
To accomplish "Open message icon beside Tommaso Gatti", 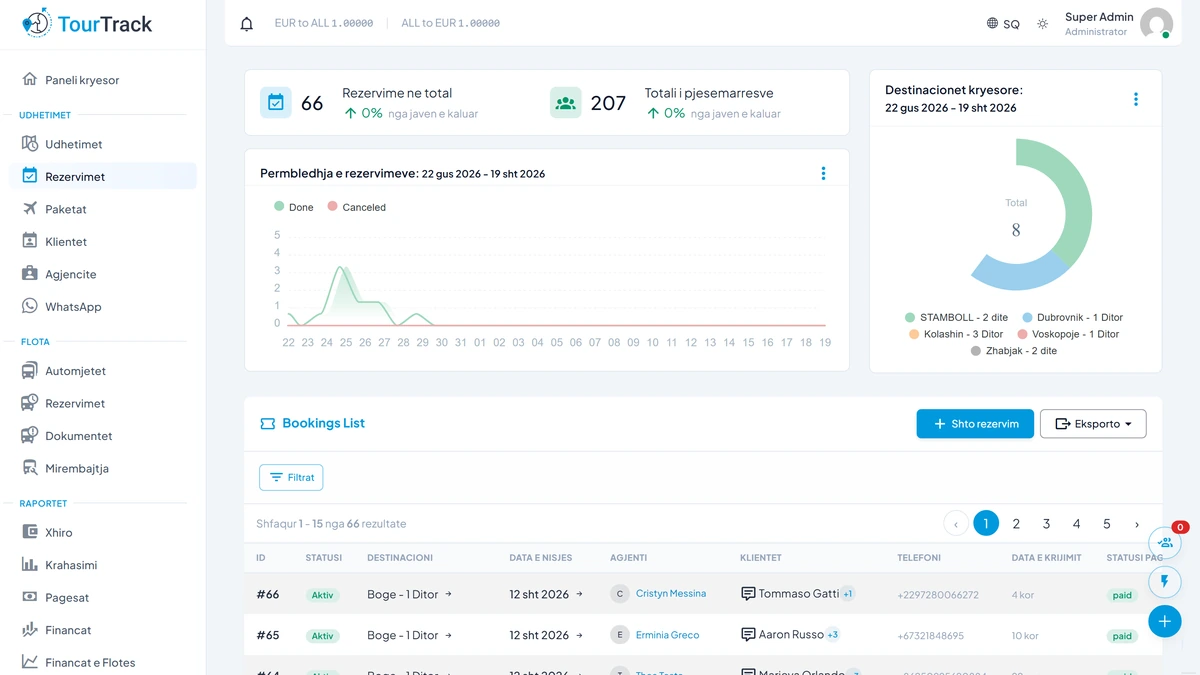I will click(x=748, y=594).
